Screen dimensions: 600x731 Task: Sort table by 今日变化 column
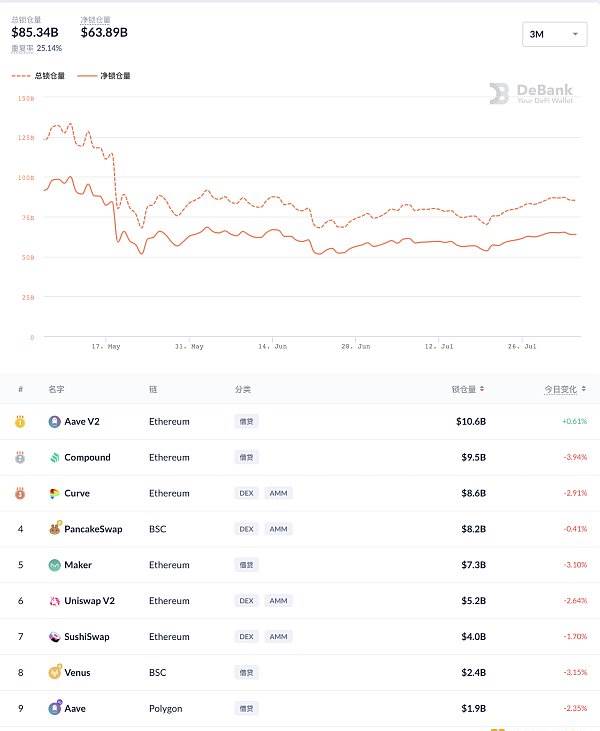(565, 389)
